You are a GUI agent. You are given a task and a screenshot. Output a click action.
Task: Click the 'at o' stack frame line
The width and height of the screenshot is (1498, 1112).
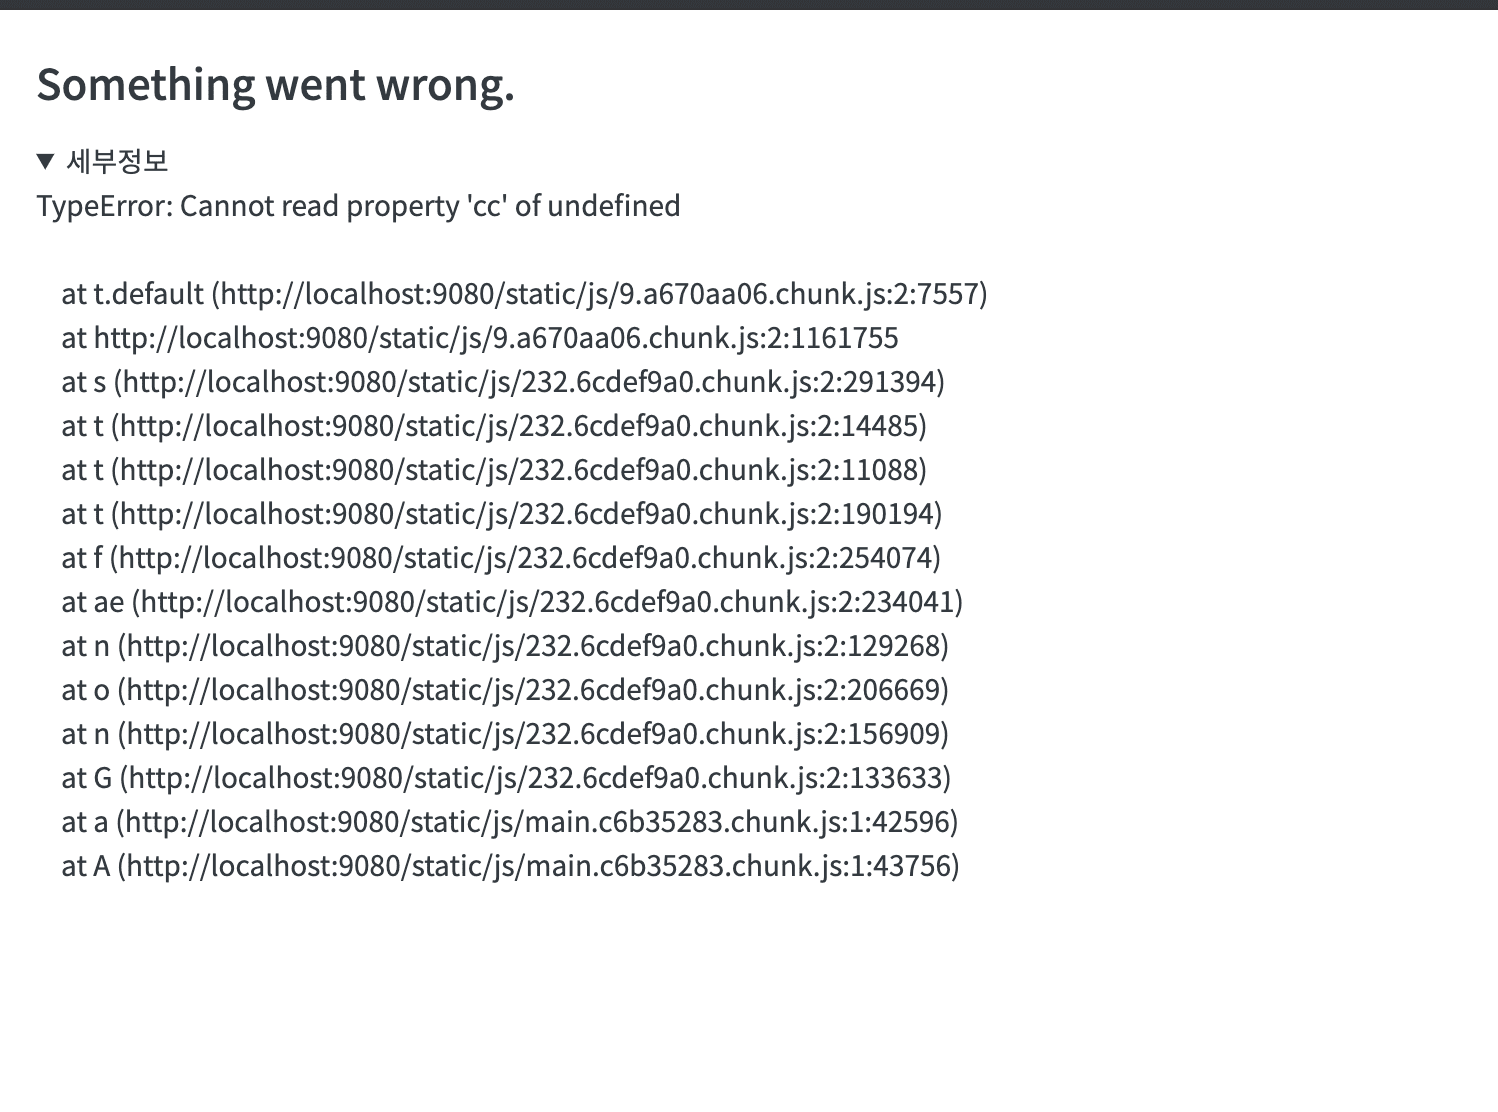(x=505, y=690)
